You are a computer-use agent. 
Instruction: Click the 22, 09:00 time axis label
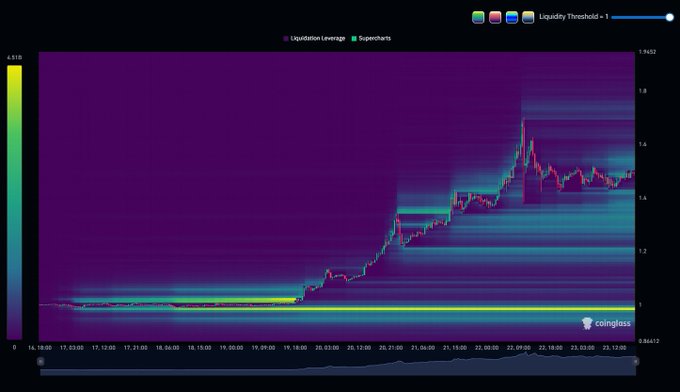(519, 348)
